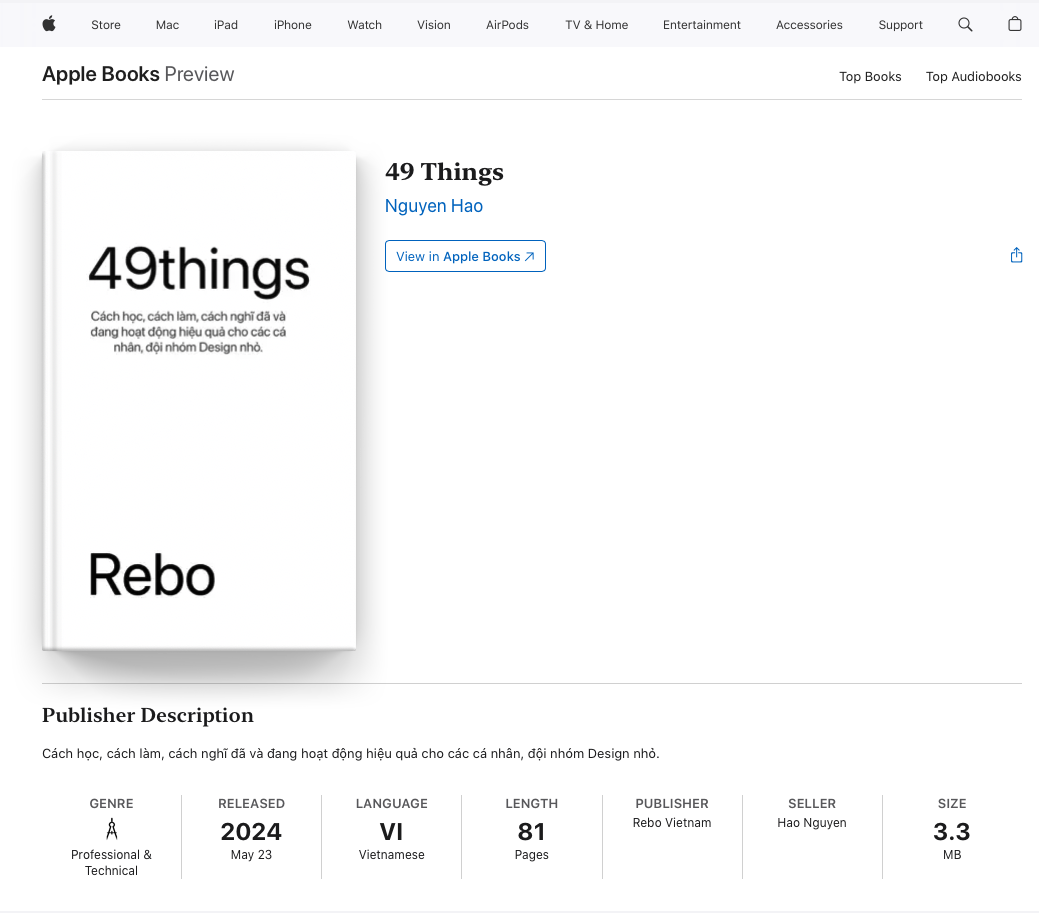The height and width of the screenshot is (913, 1039).
Task: Click the Apple logo icon
Action: 49,25
